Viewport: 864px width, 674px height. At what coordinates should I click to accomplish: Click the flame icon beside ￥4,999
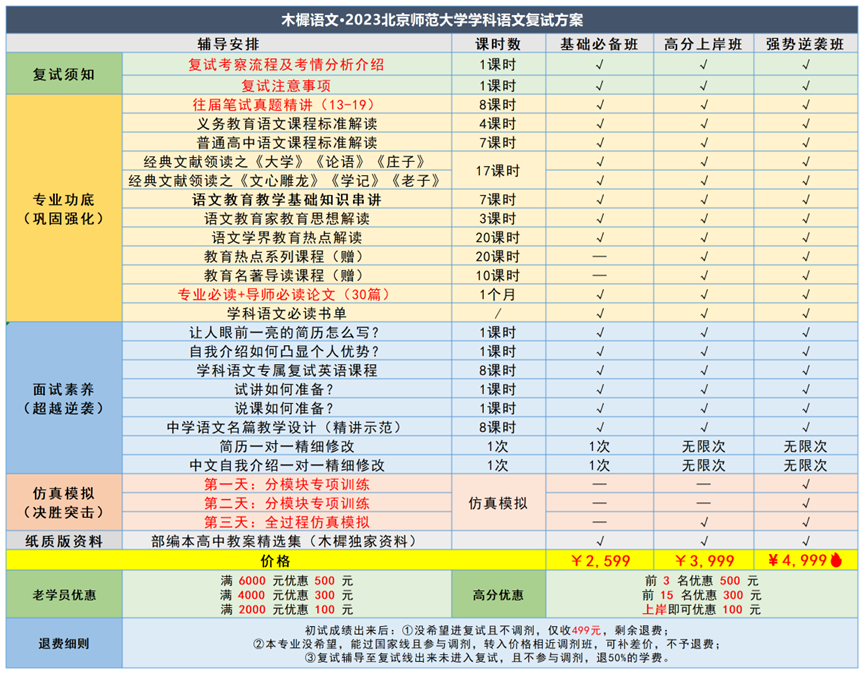point(836,560)
